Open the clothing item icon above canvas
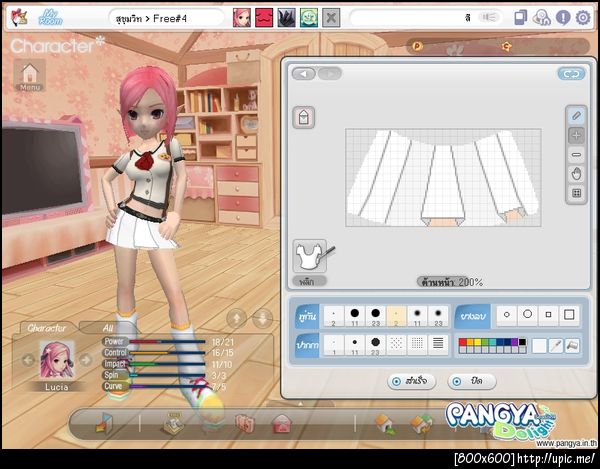This screenshot has width=600, height=469. tap(303, 117)
